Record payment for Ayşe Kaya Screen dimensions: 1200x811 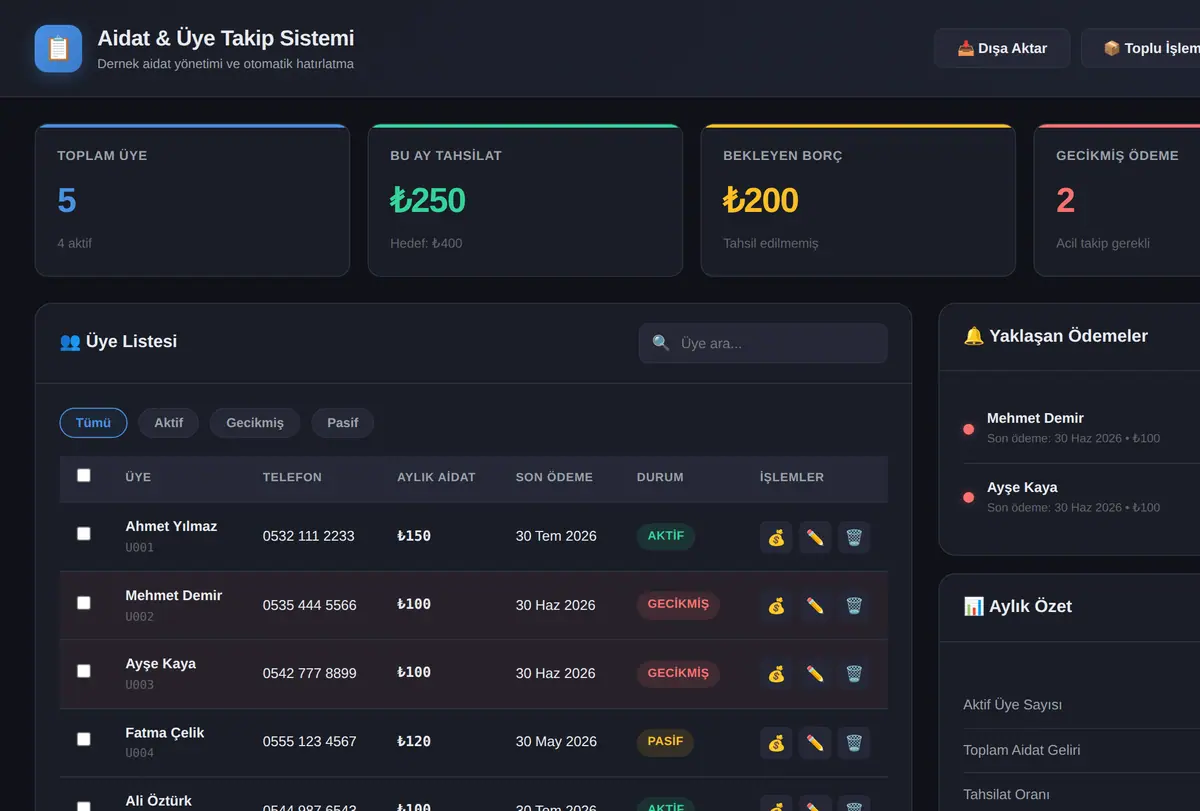[x=776, y=674]
